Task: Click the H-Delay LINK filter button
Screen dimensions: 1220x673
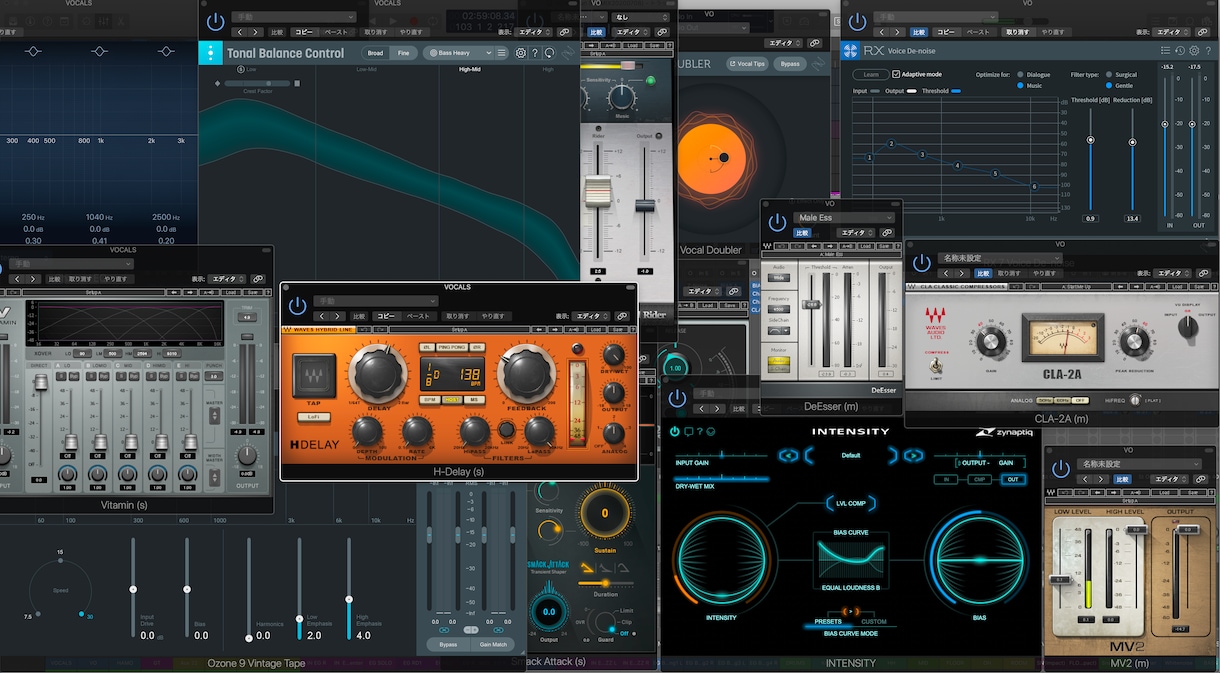Action: click(507, 431)
